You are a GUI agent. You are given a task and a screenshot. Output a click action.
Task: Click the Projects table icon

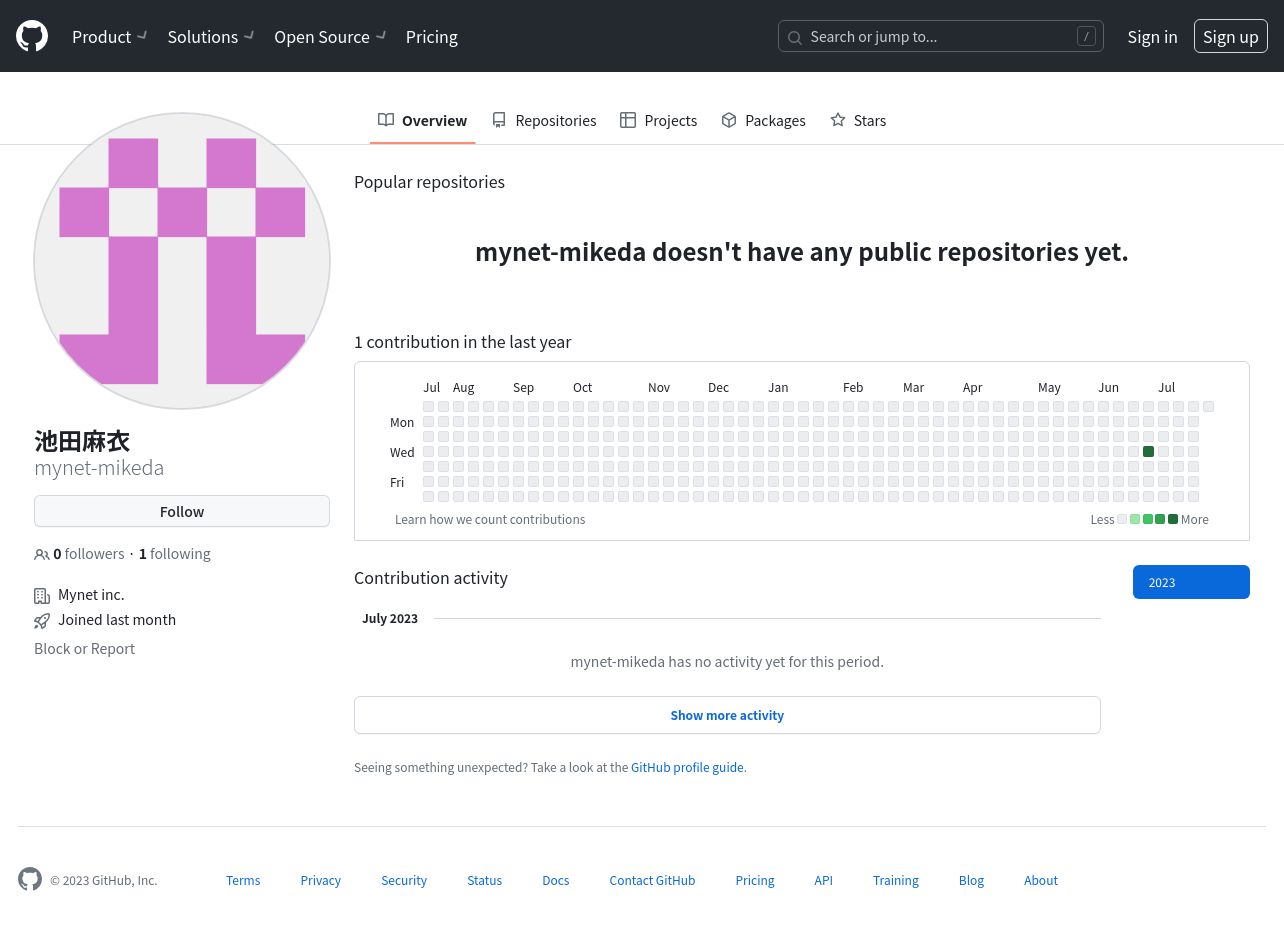pyautogui.click(x=628, y=120)
